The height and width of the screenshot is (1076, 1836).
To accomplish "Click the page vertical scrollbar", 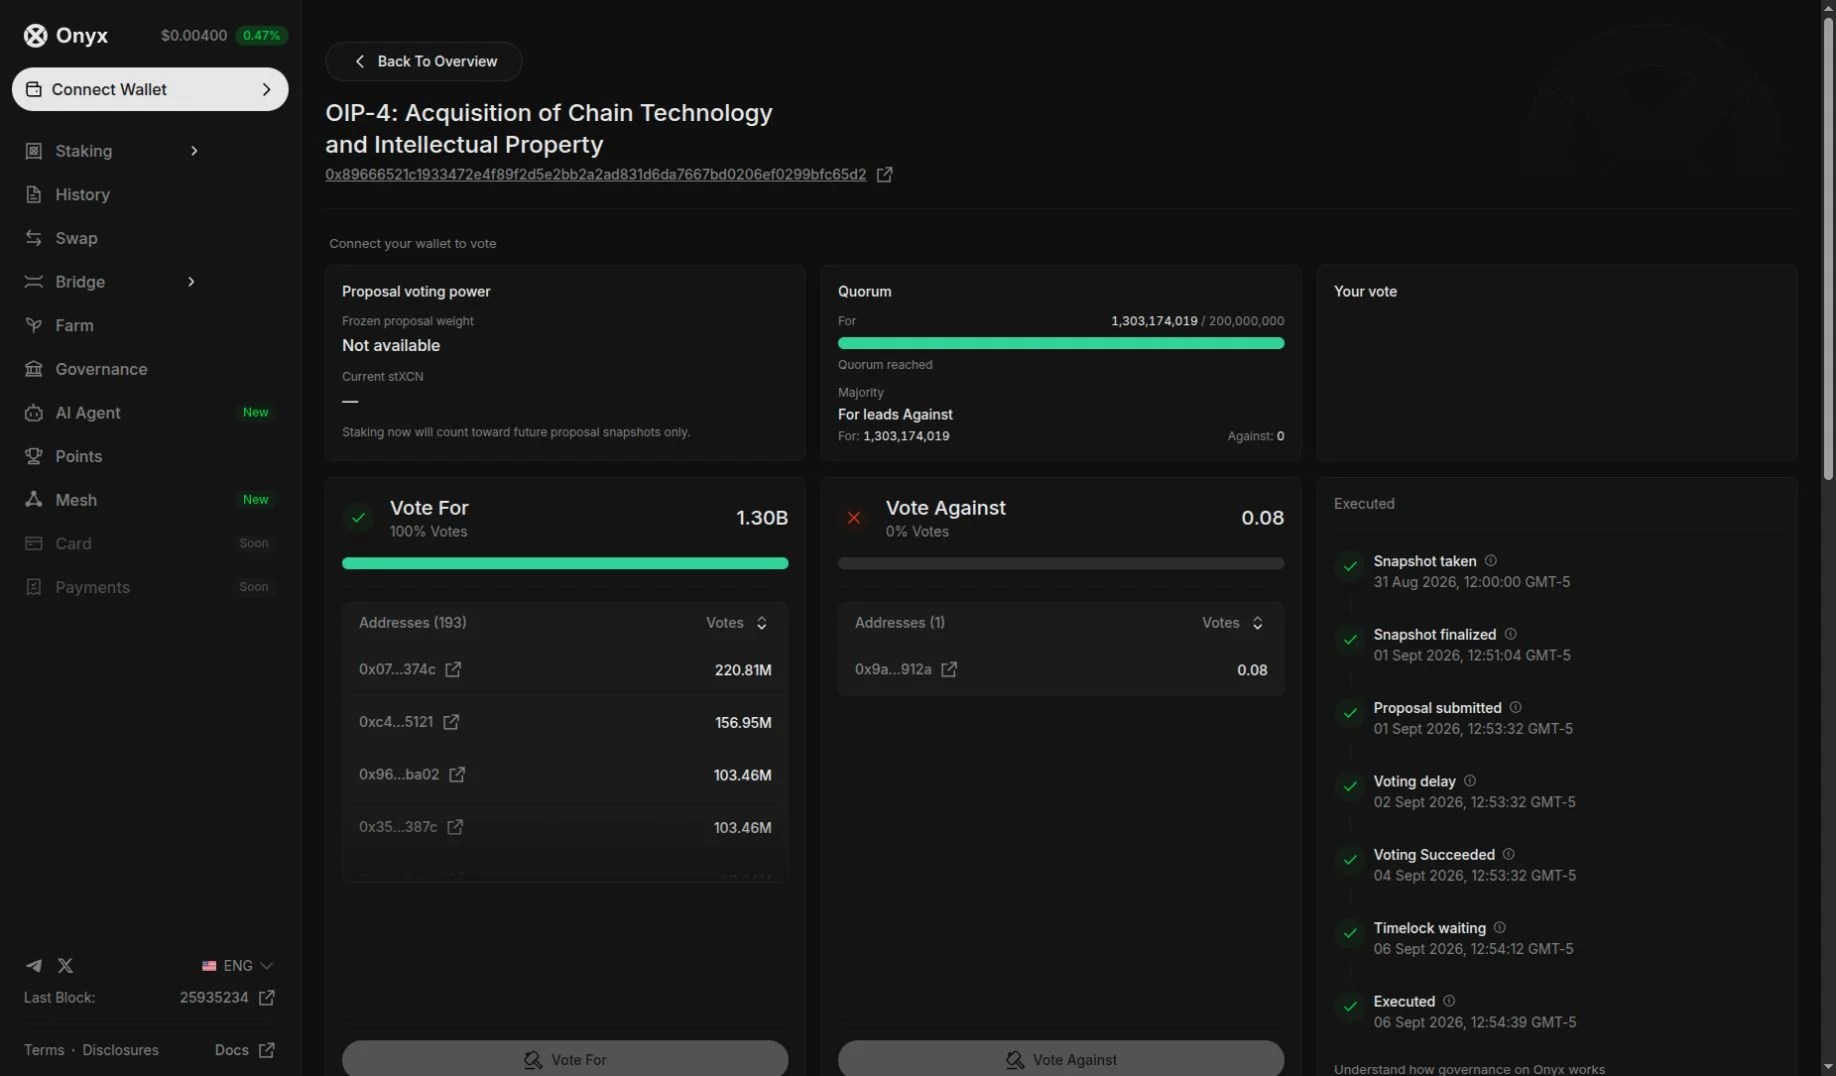I will tap(1827, 248).
